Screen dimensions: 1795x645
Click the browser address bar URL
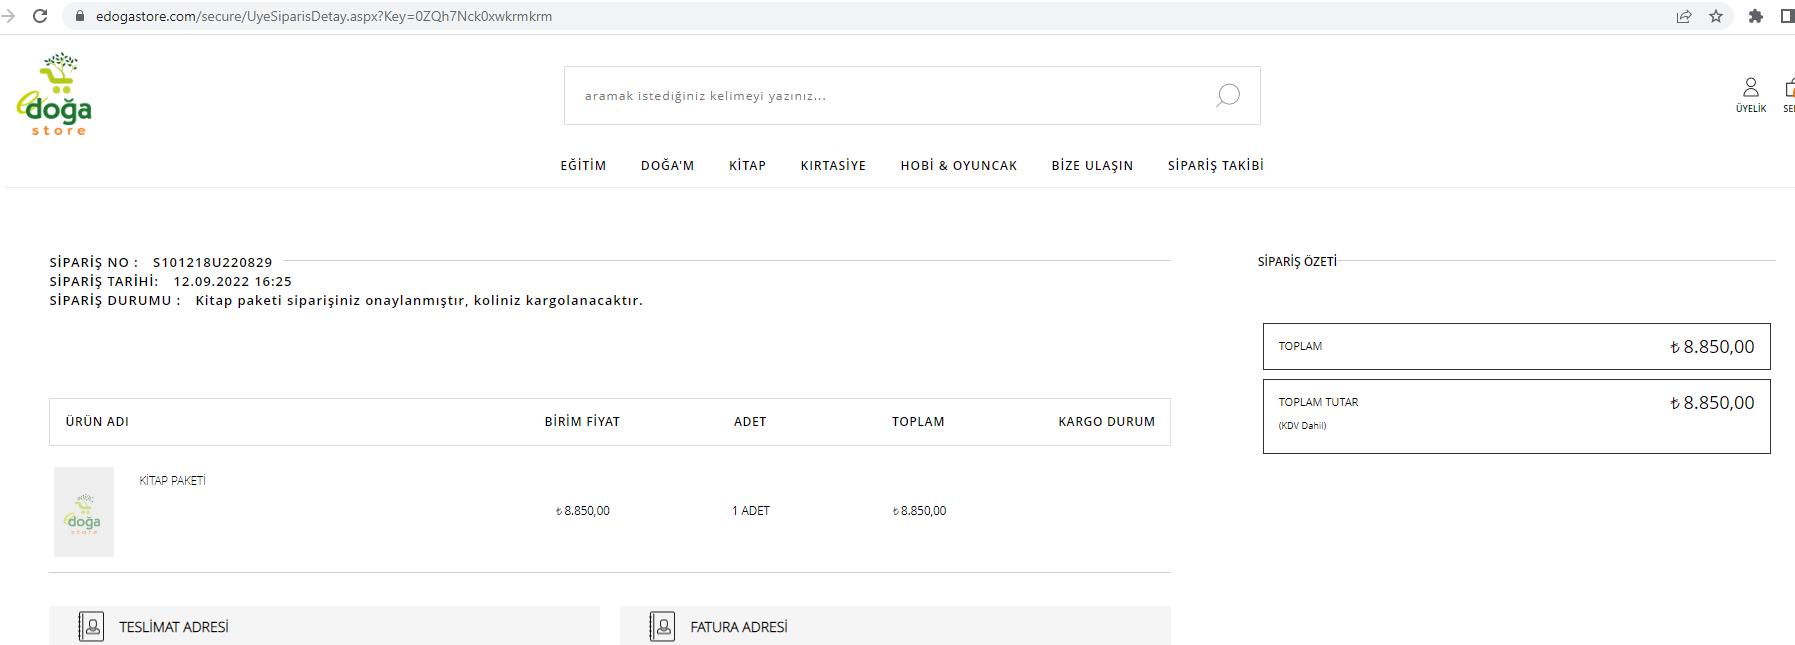pyautogui.click(x=324, y=16)
